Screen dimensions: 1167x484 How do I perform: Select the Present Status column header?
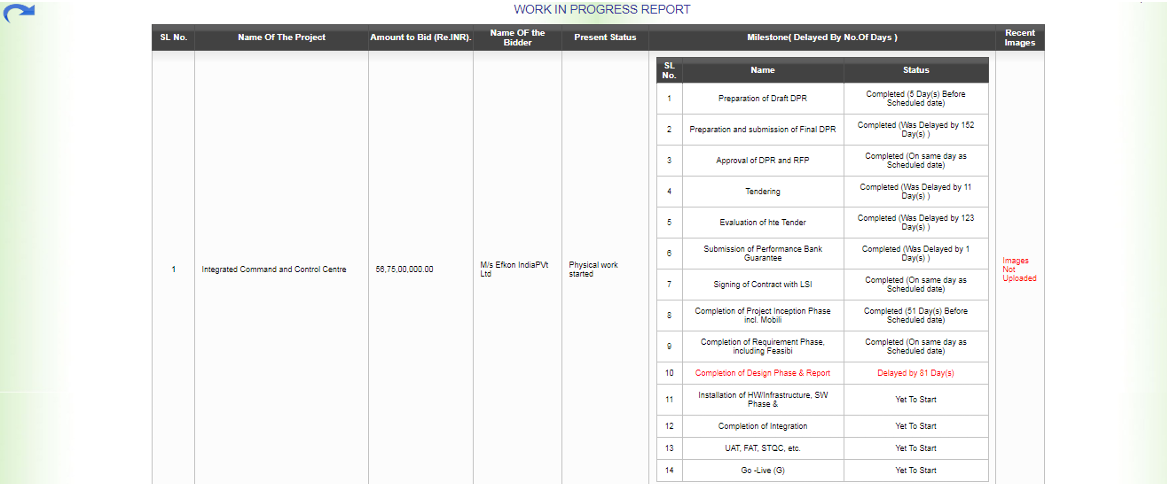click(605, 38)
